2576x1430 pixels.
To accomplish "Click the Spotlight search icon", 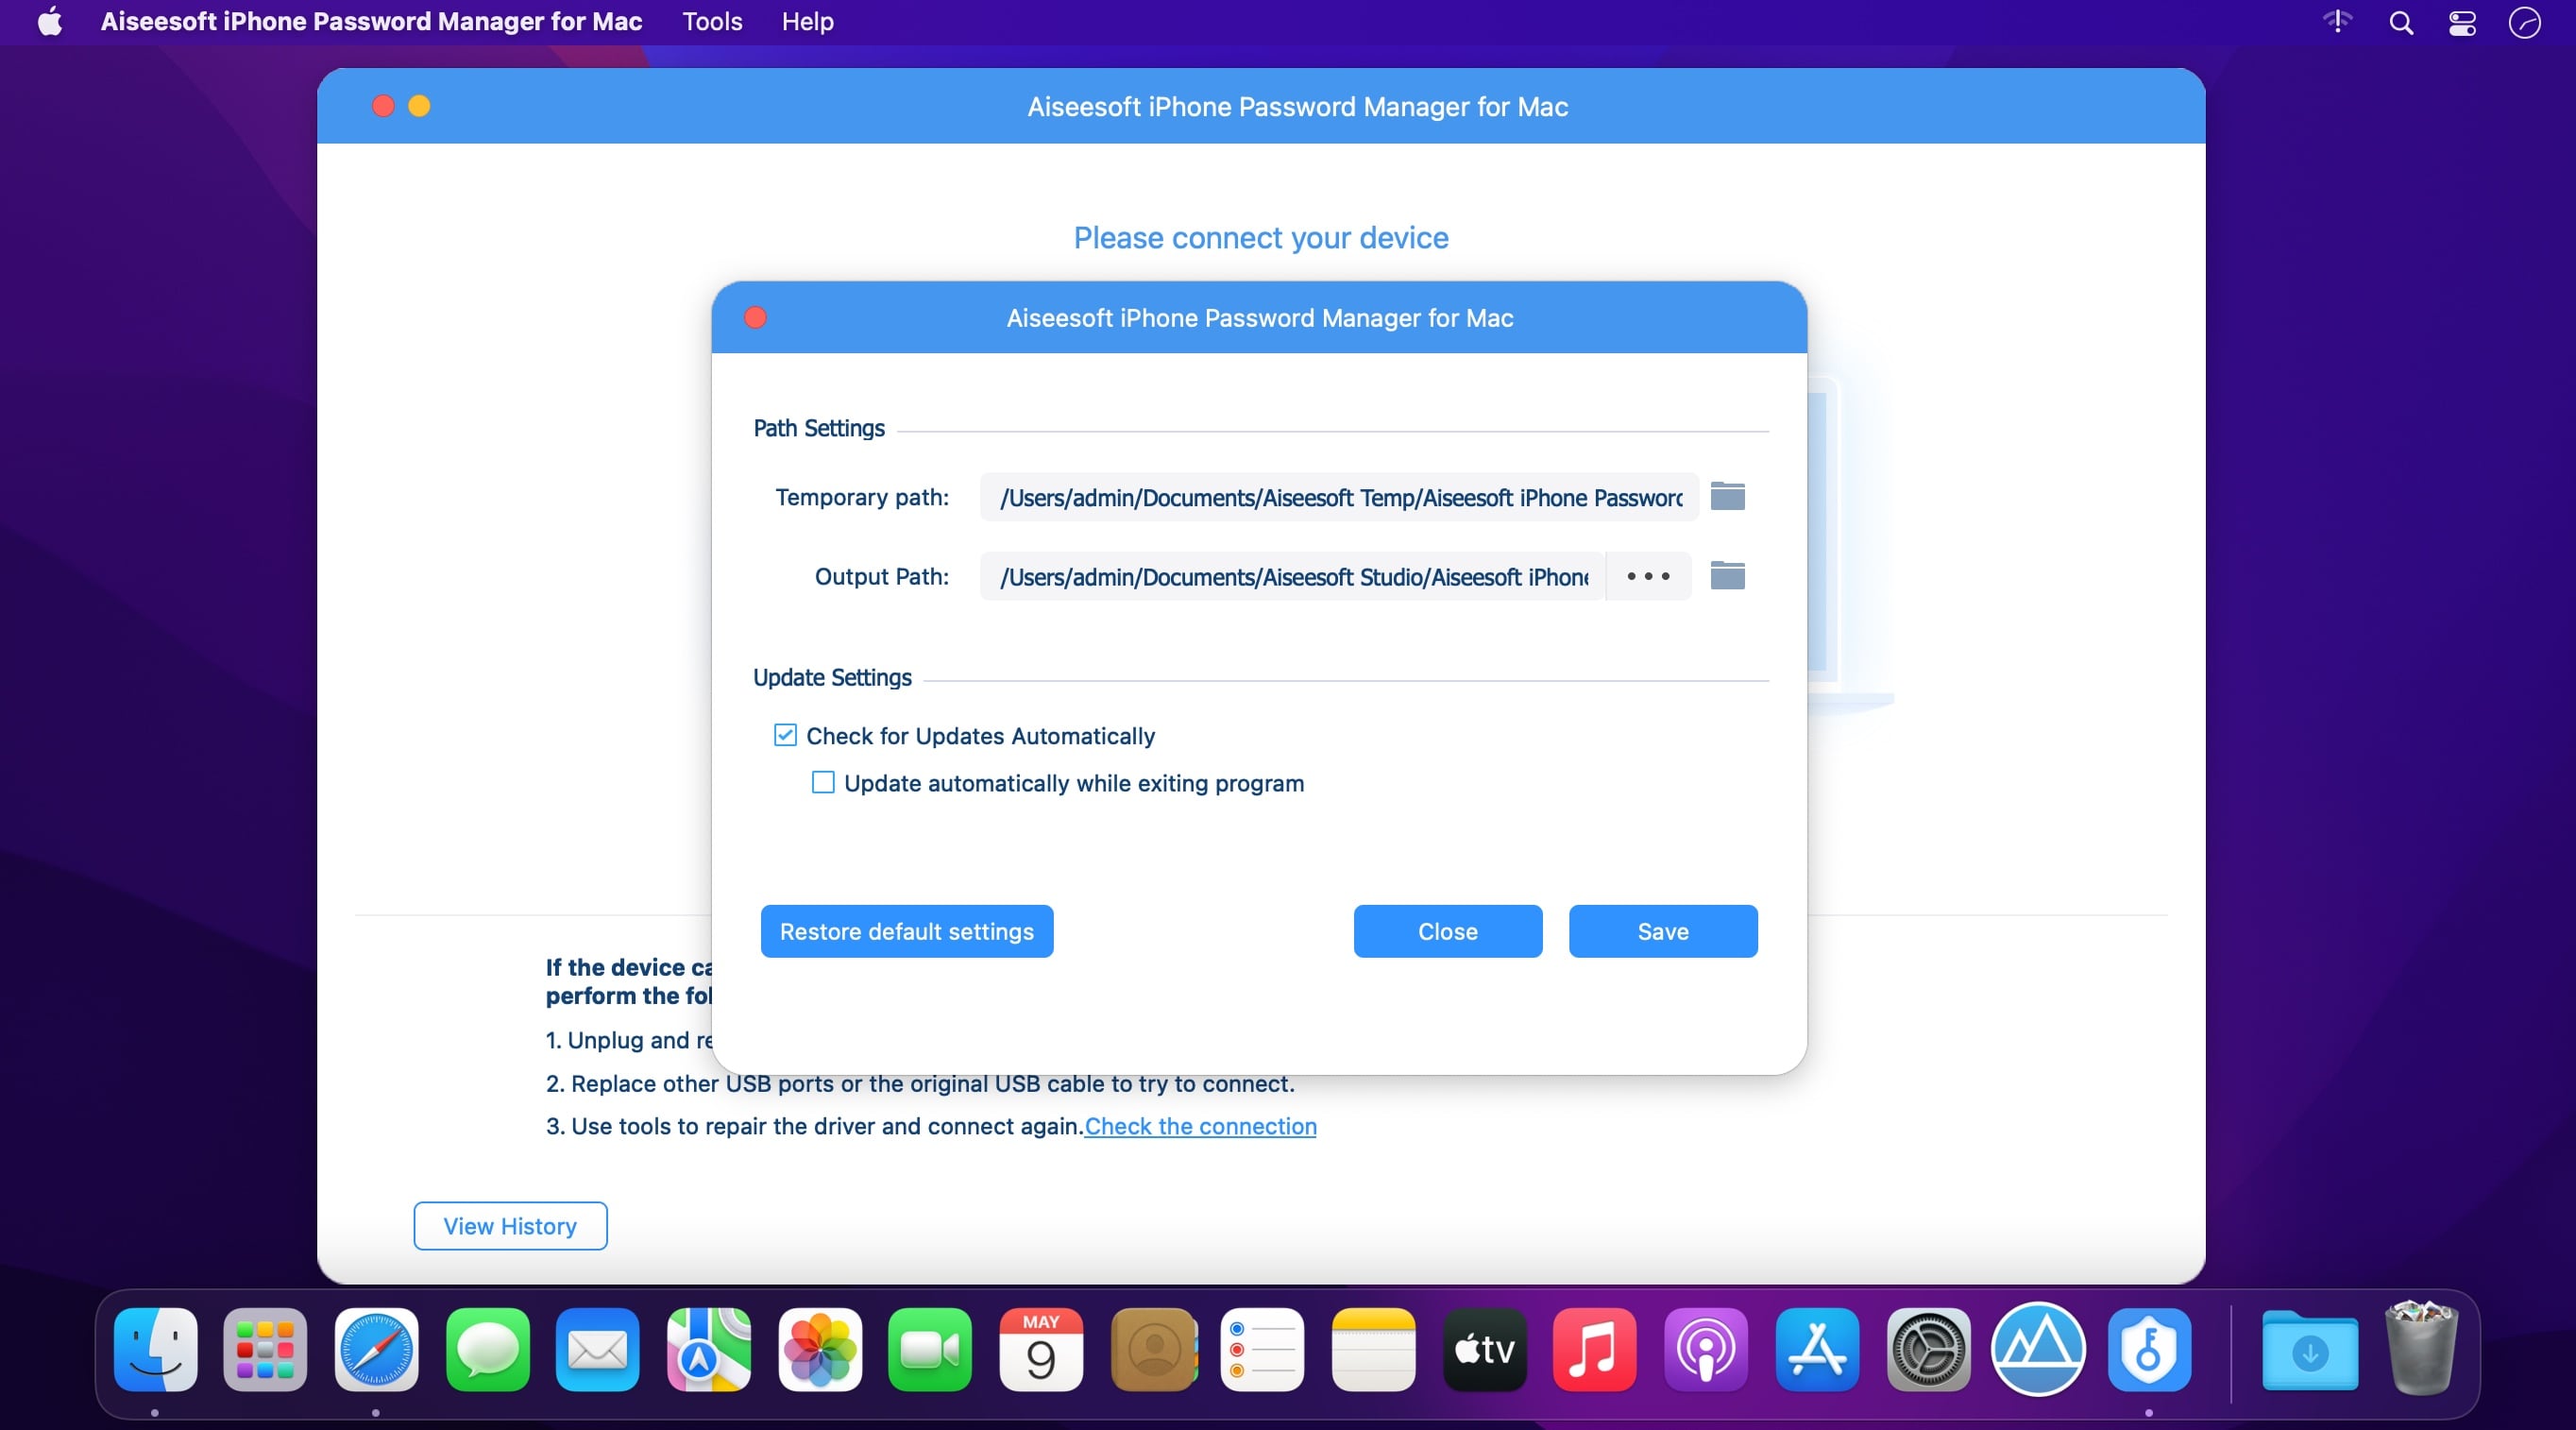I will pos(2401,22).
